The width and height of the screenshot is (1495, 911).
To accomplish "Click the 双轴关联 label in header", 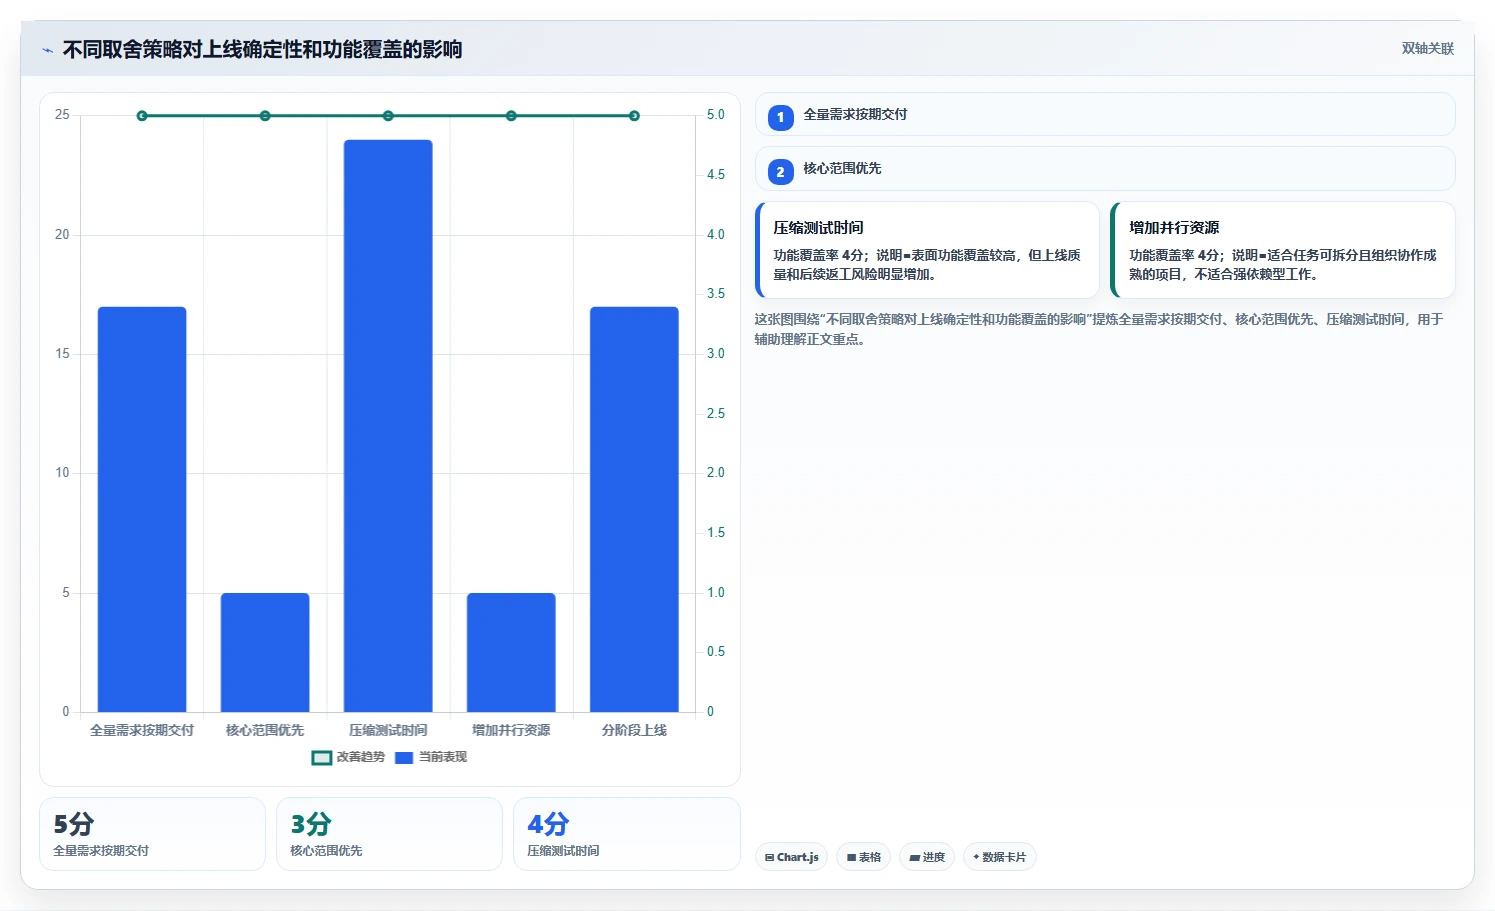I will [x=1427, y=49].
